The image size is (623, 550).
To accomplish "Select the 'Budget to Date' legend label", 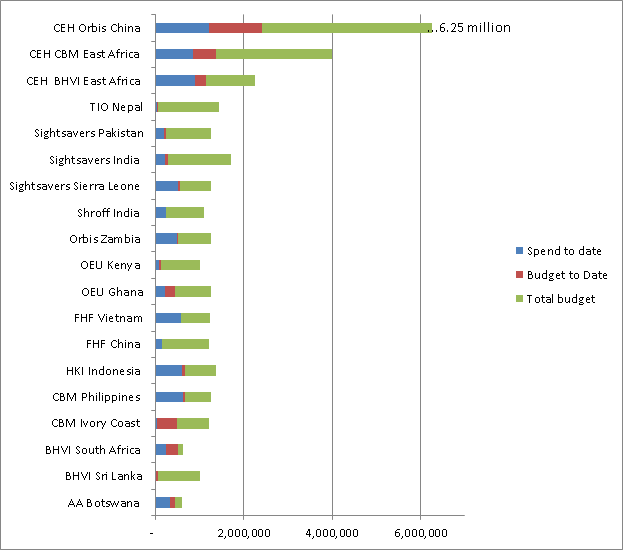I will click(567, 275).
